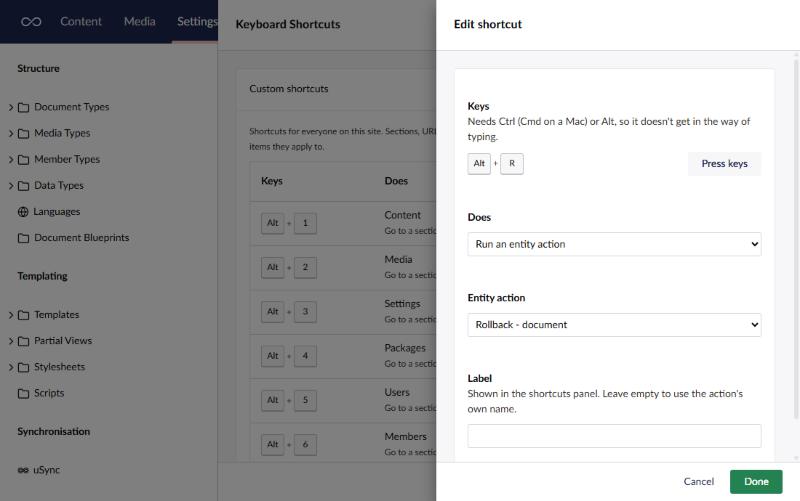Screen dimensions: 800x501
Task: Select Document Blueprints in the tree
Action: (82, 238)
